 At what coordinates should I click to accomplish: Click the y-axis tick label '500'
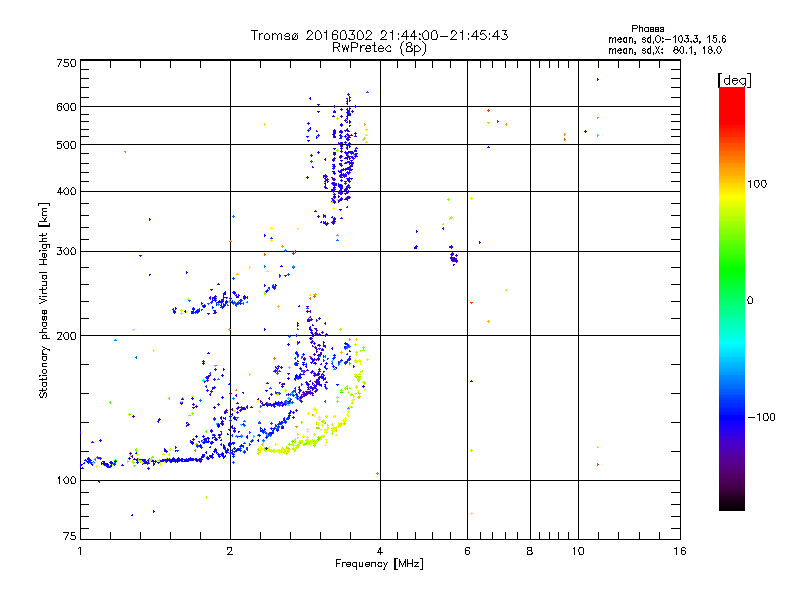66,145
